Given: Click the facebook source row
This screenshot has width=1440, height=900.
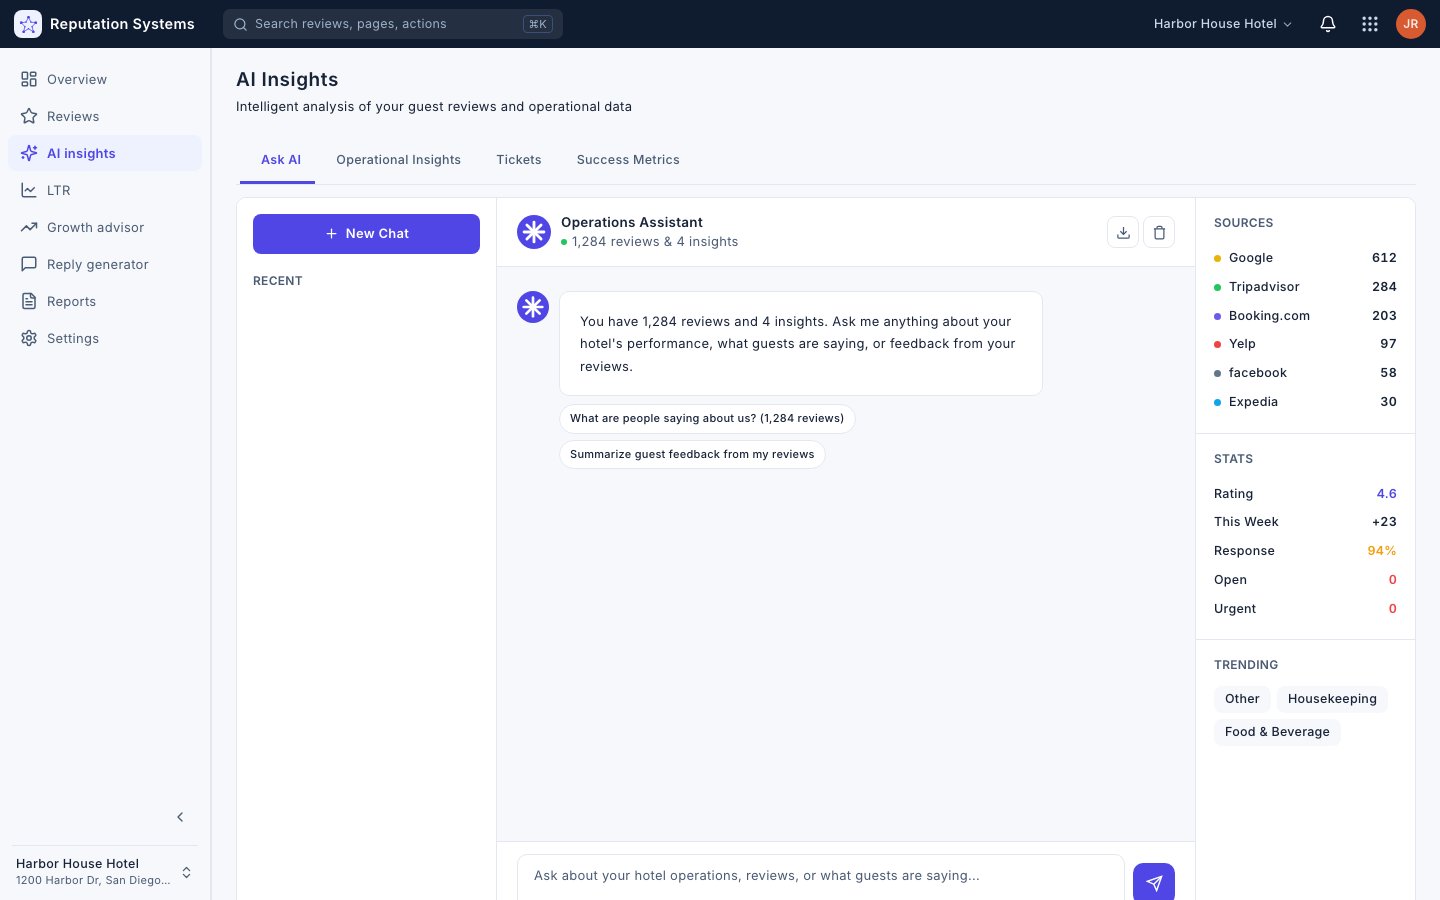Looking at the screenshot, I should click(1305, 373).
